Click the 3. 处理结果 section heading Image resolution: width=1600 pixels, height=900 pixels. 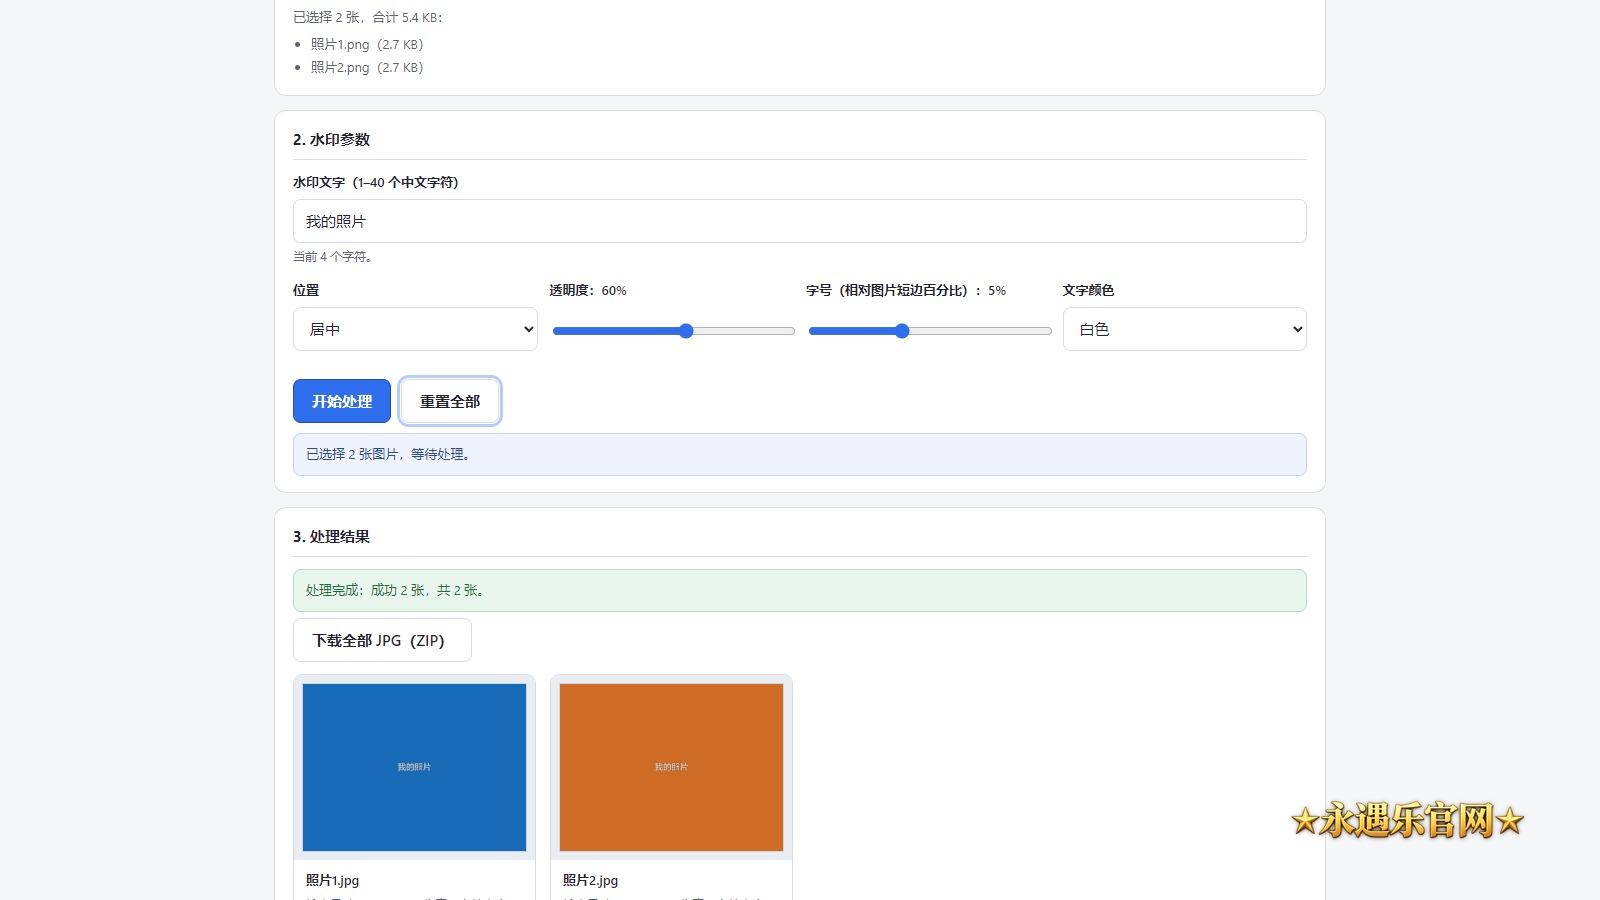click(x=331, y=537)
